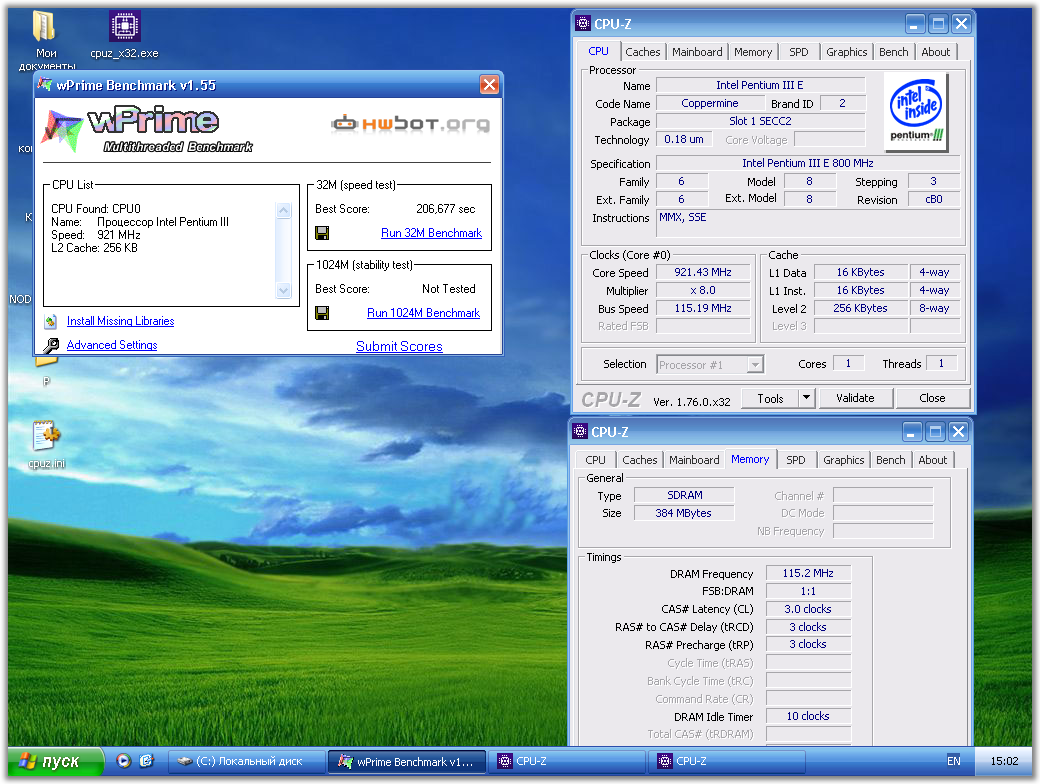
Task: Click the Validate button in CPU-Z
Action: 855,398
